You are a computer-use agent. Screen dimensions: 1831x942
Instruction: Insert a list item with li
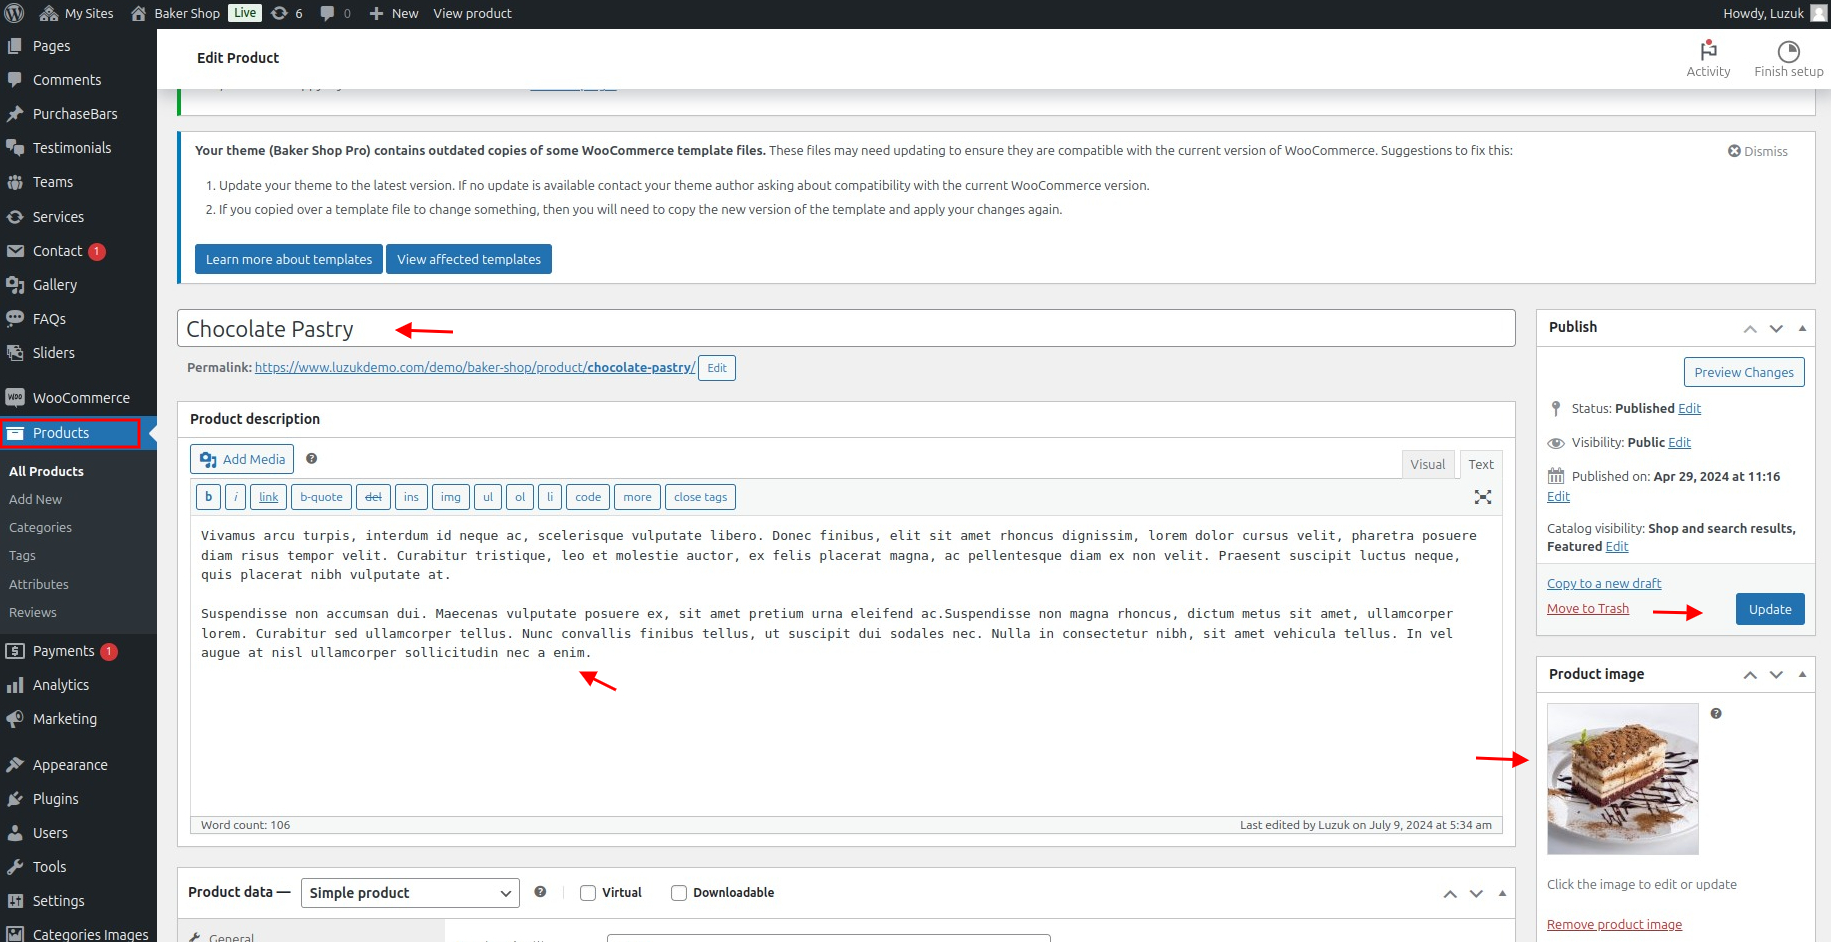pos(550,497)
